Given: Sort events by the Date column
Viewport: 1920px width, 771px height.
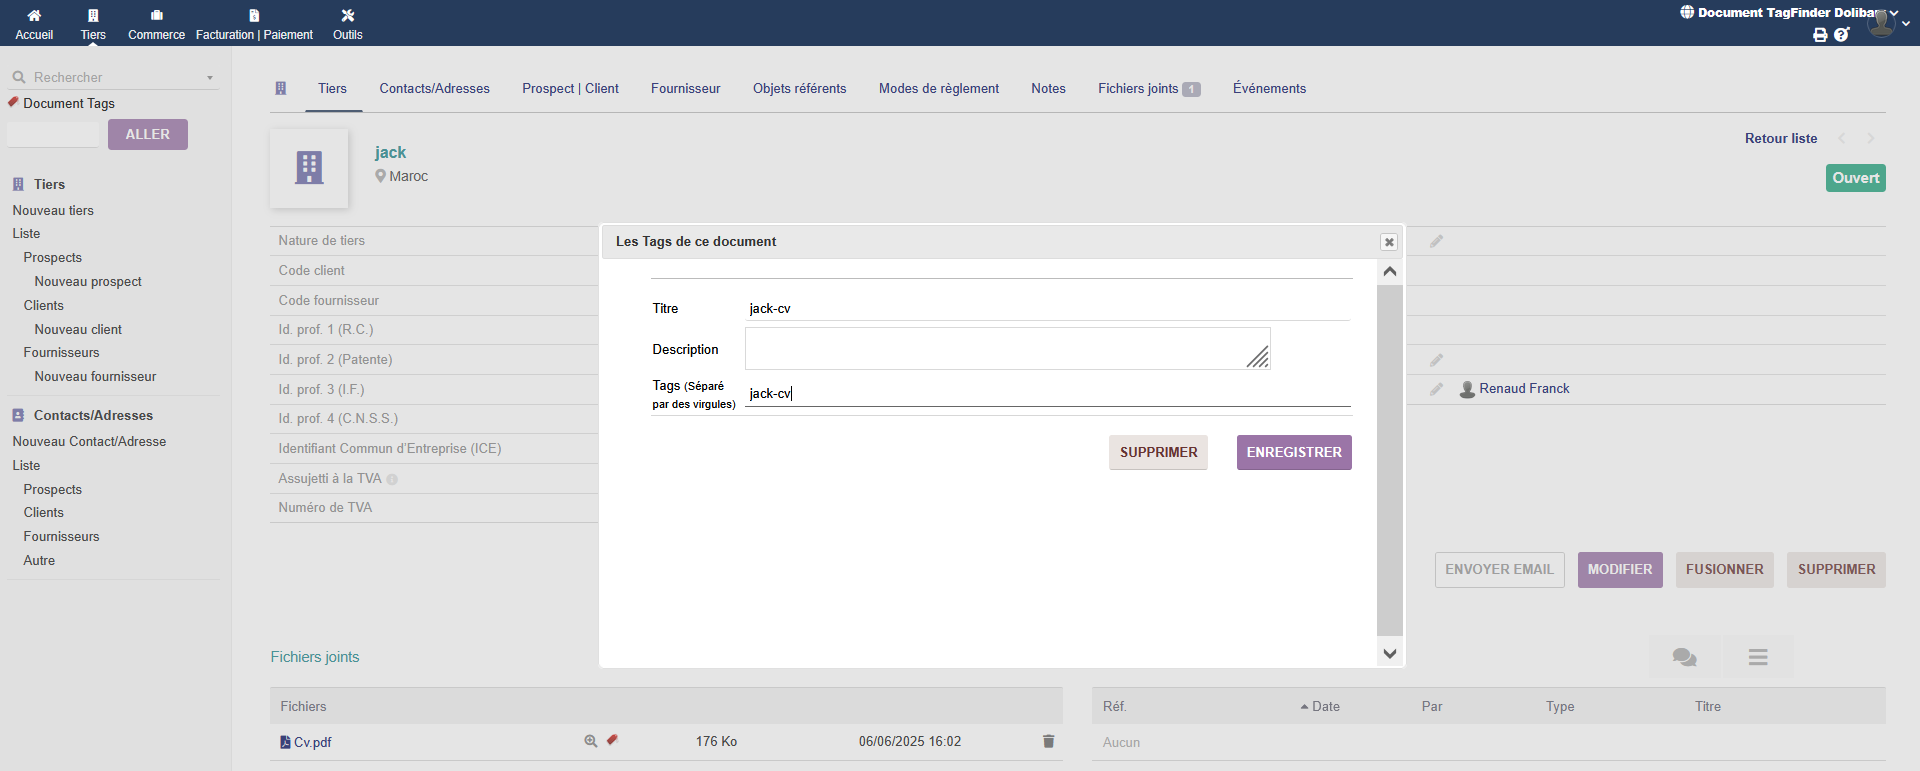Looking at the screenshot, I should coord(1325,706).
